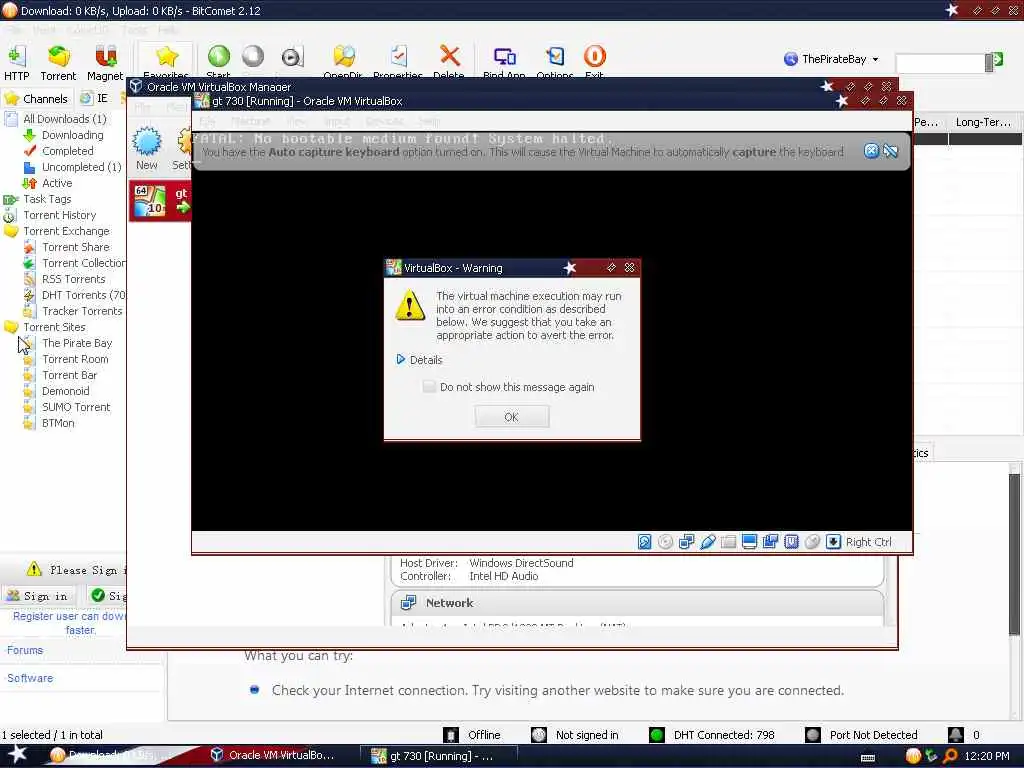Click the hard disk indicator in VM status bar
The image size is (1024, 768).
click(645, 541)
